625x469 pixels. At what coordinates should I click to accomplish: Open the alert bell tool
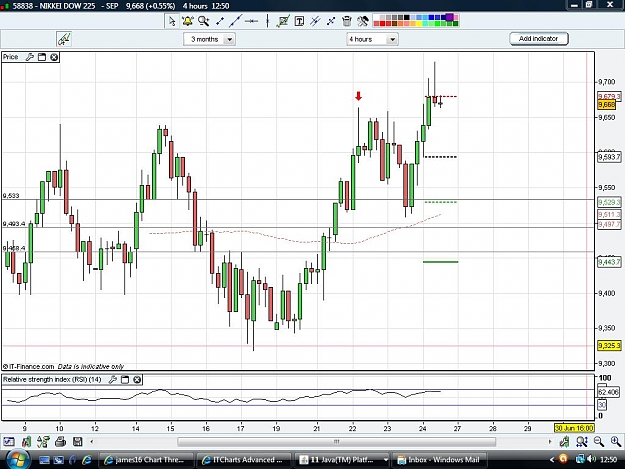[x=187, y=21]
